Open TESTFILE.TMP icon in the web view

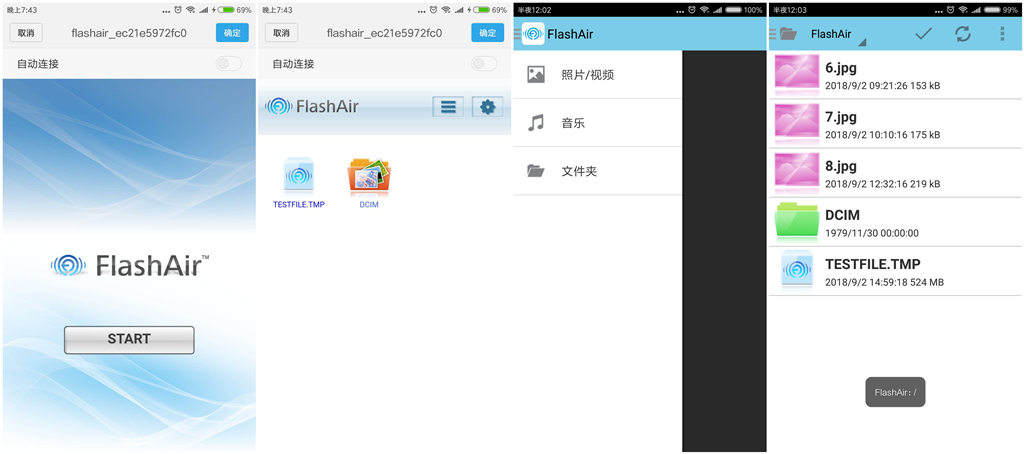[x=298, y=175]
